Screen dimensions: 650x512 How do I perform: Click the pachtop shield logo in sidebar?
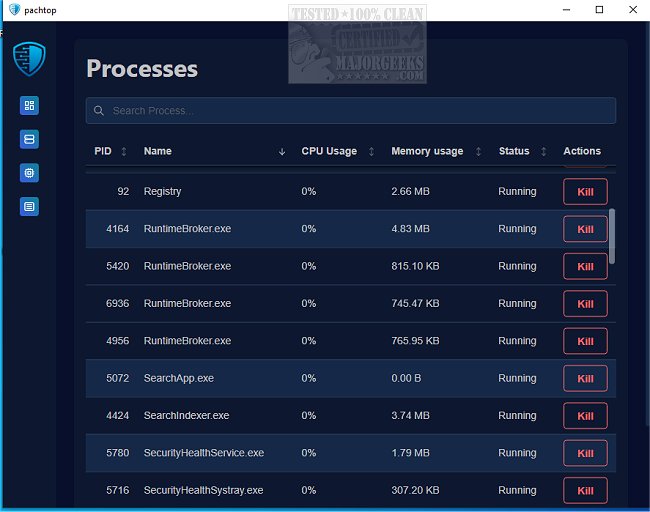click(29, 59)
